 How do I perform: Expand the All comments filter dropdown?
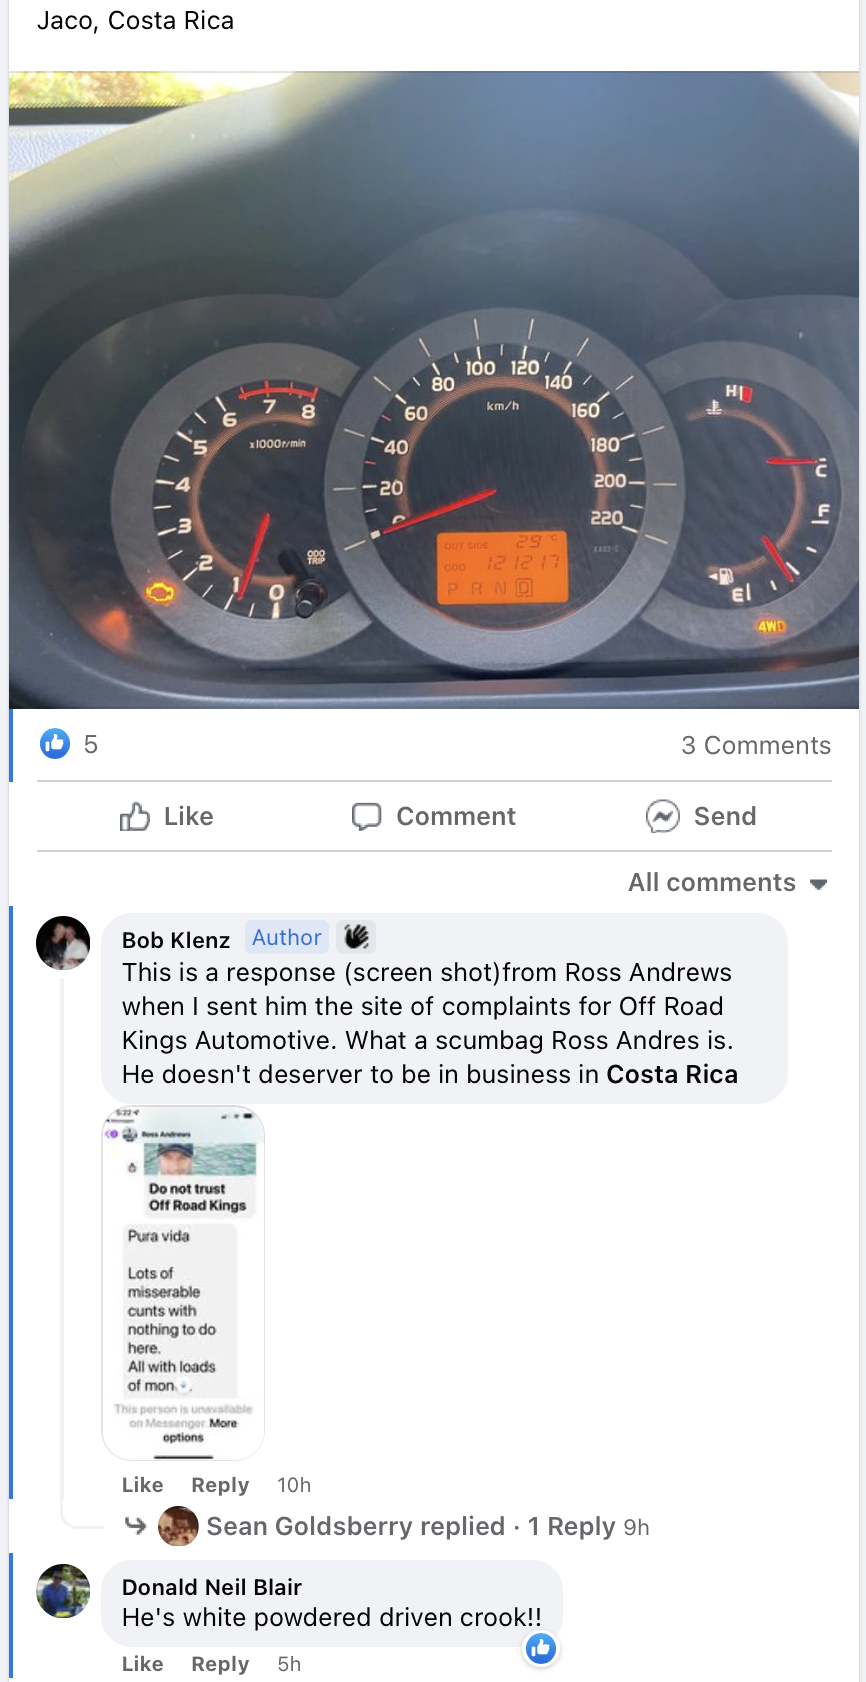tap(728, 883)
